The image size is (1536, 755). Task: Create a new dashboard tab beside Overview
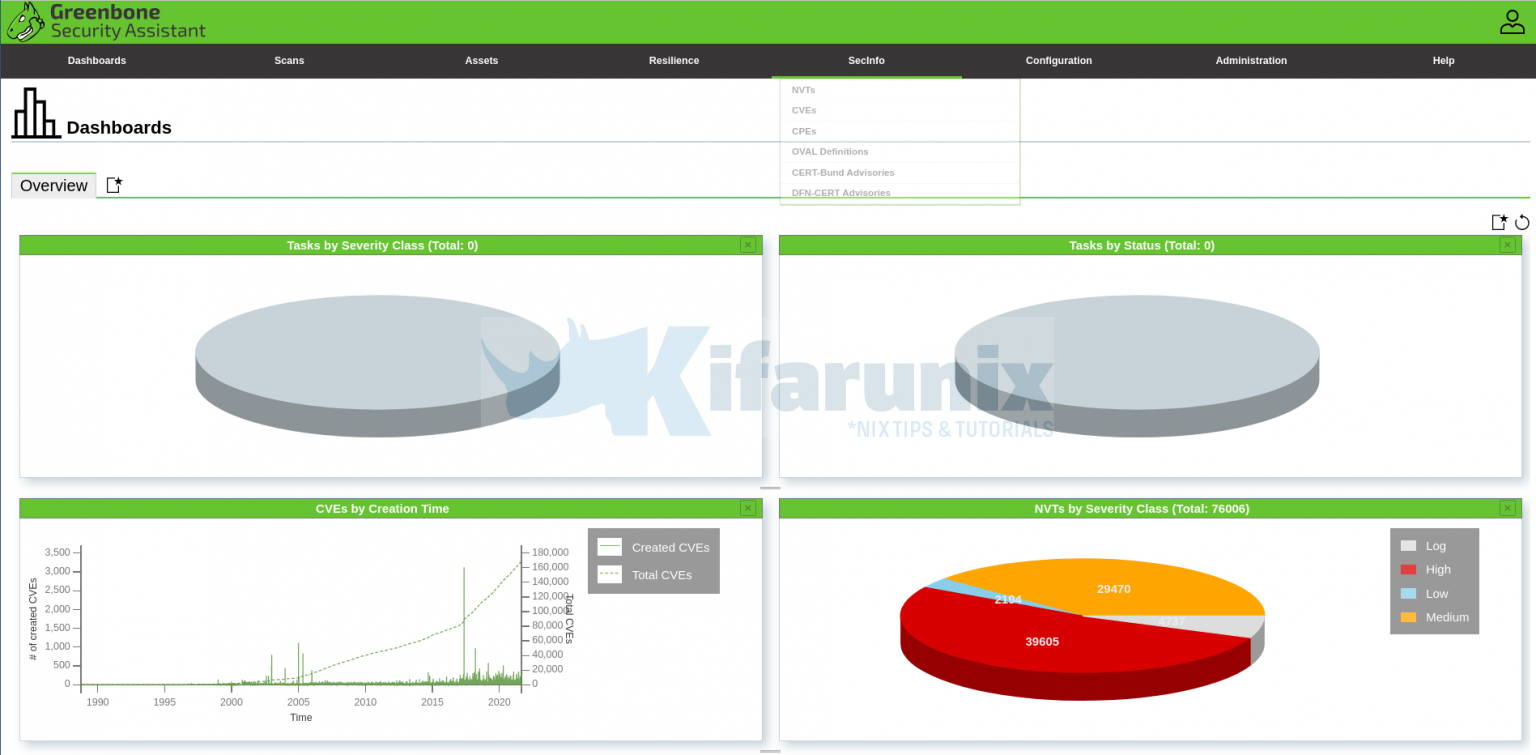[x=113, y=184]
